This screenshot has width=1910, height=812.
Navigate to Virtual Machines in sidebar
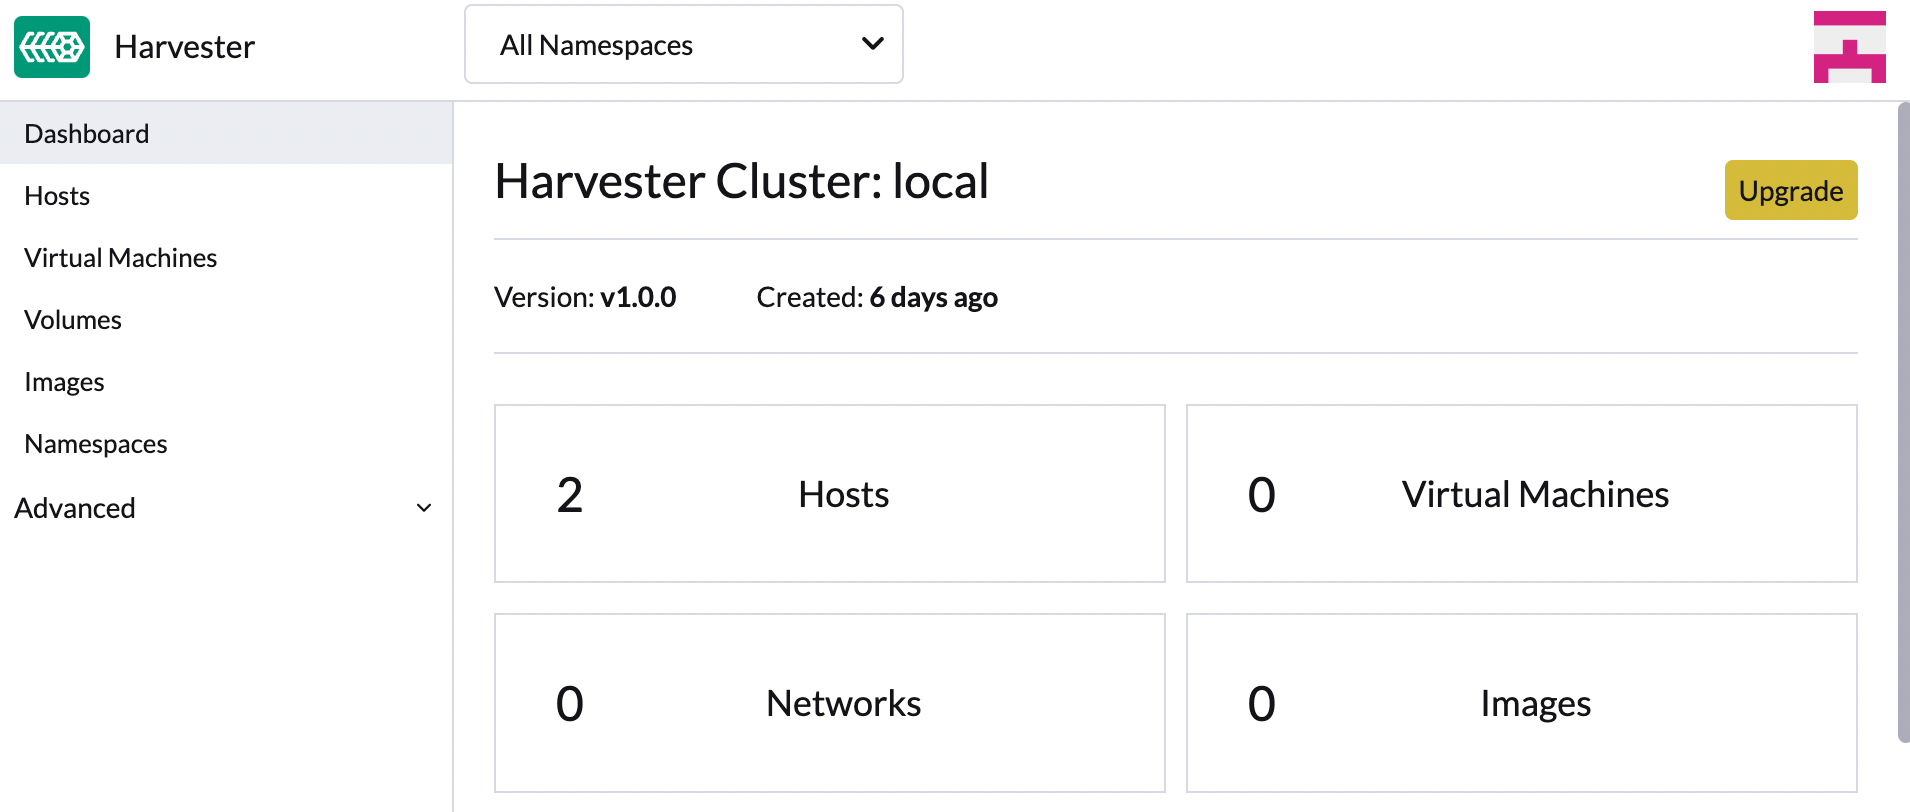[x=120, y=258]
